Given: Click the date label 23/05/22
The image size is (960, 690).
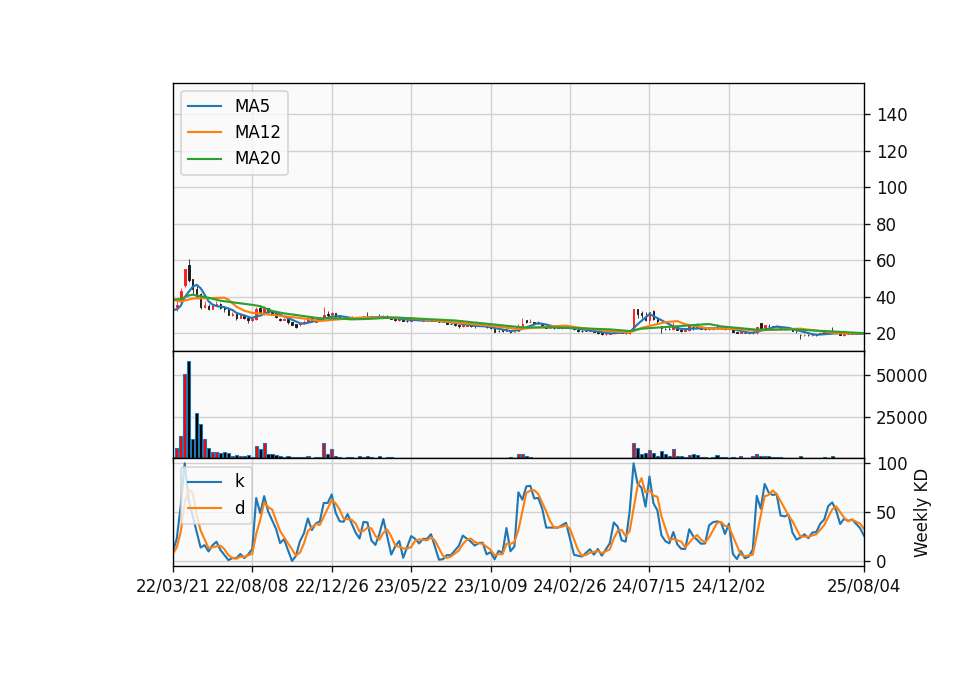Looking at the screenshot, I should pyautogui.click(x=411, y=587).
